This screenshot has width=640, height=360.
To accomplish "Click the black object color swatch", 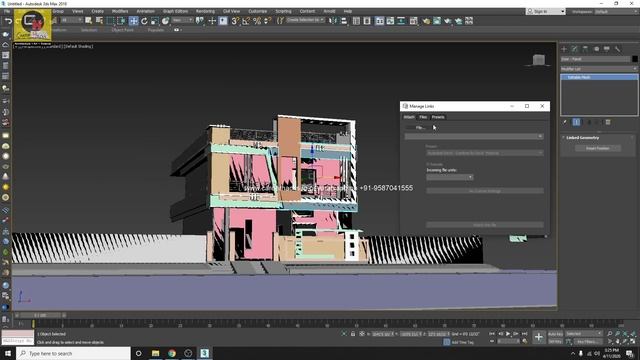I will click(635, 59).
